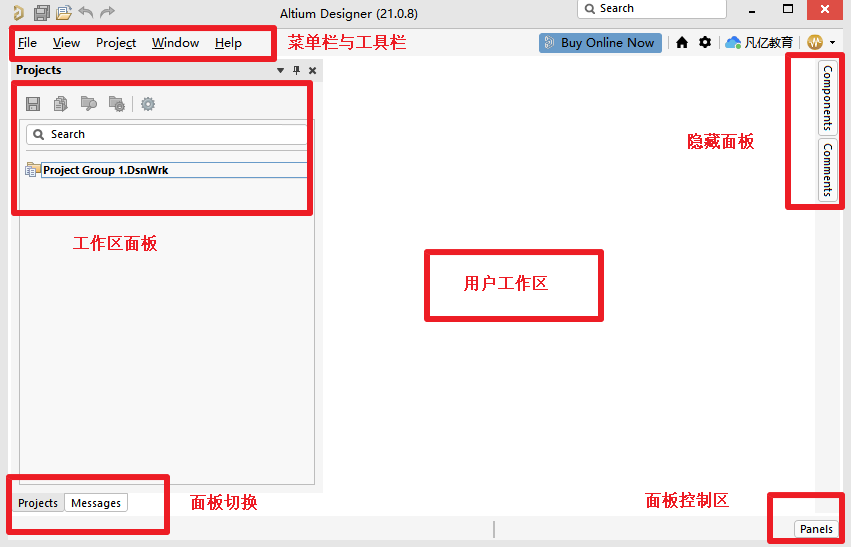
Task: Click the Projects panel settings gear icon
Action: coord(148,104)
